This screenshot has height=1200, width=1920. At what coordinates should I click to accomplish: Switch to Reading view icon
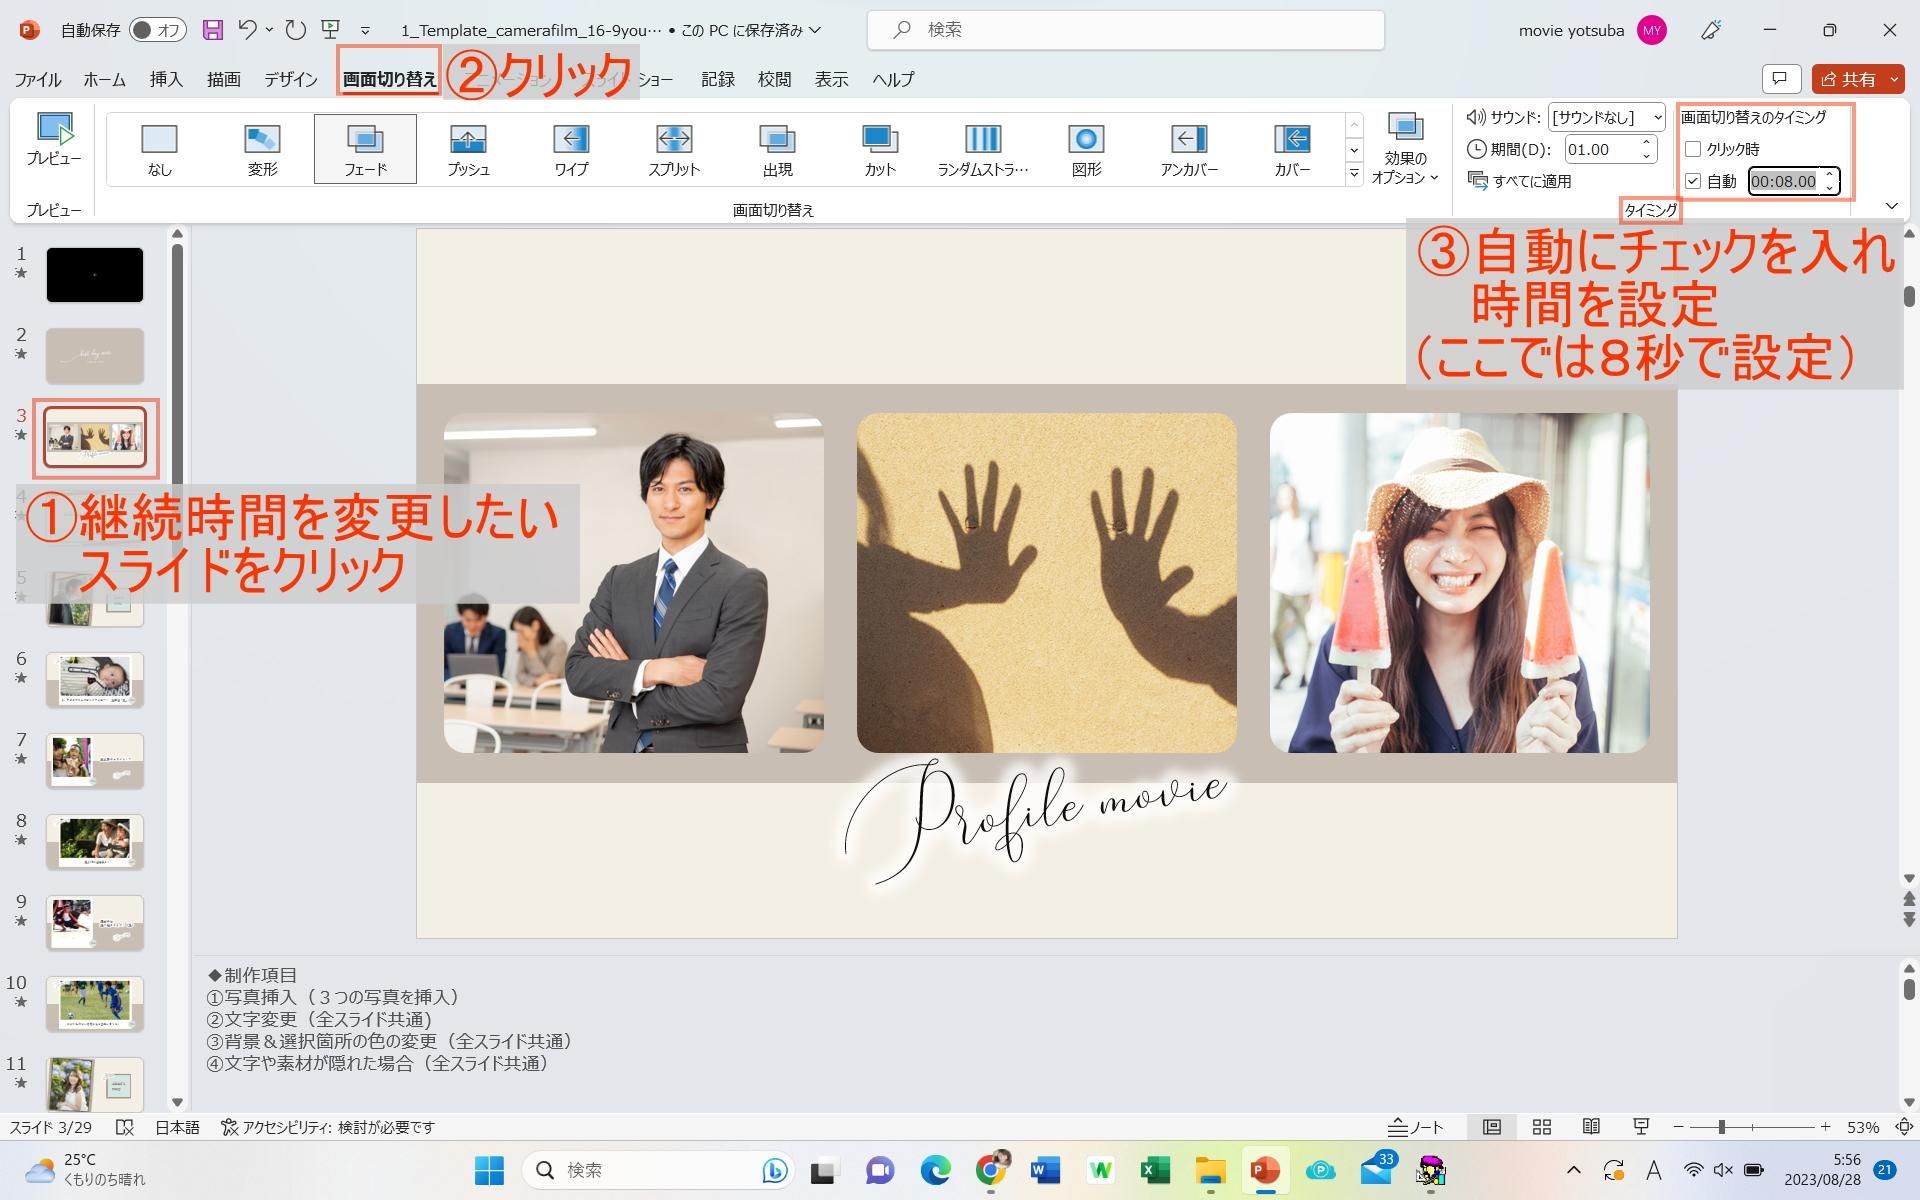coord(1591,1127)
